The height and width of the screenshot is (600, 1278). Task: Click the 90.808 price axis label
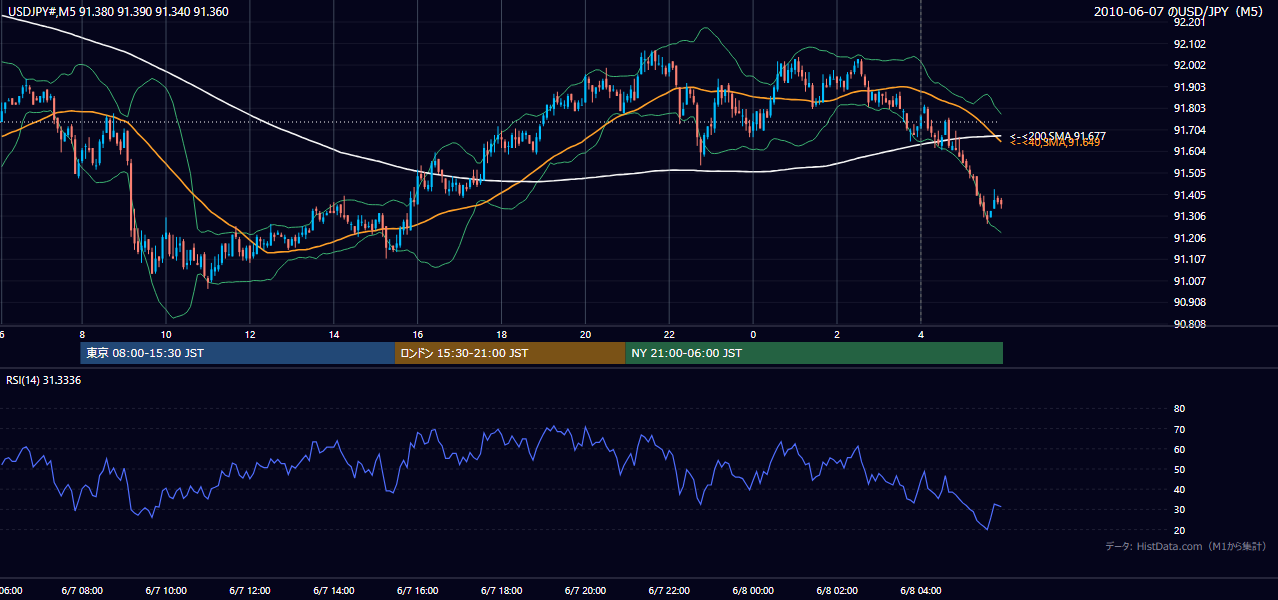1192,324
